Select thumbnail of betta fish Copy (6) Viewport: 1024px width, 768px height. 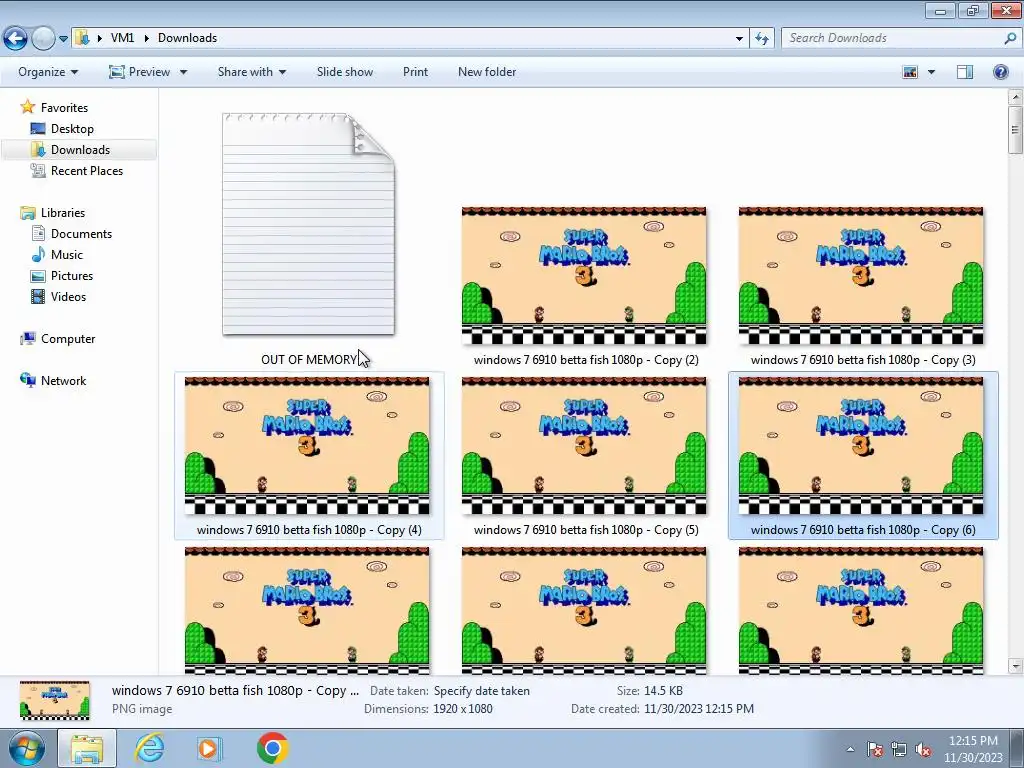pyautogui.click(x=861, y=446)
